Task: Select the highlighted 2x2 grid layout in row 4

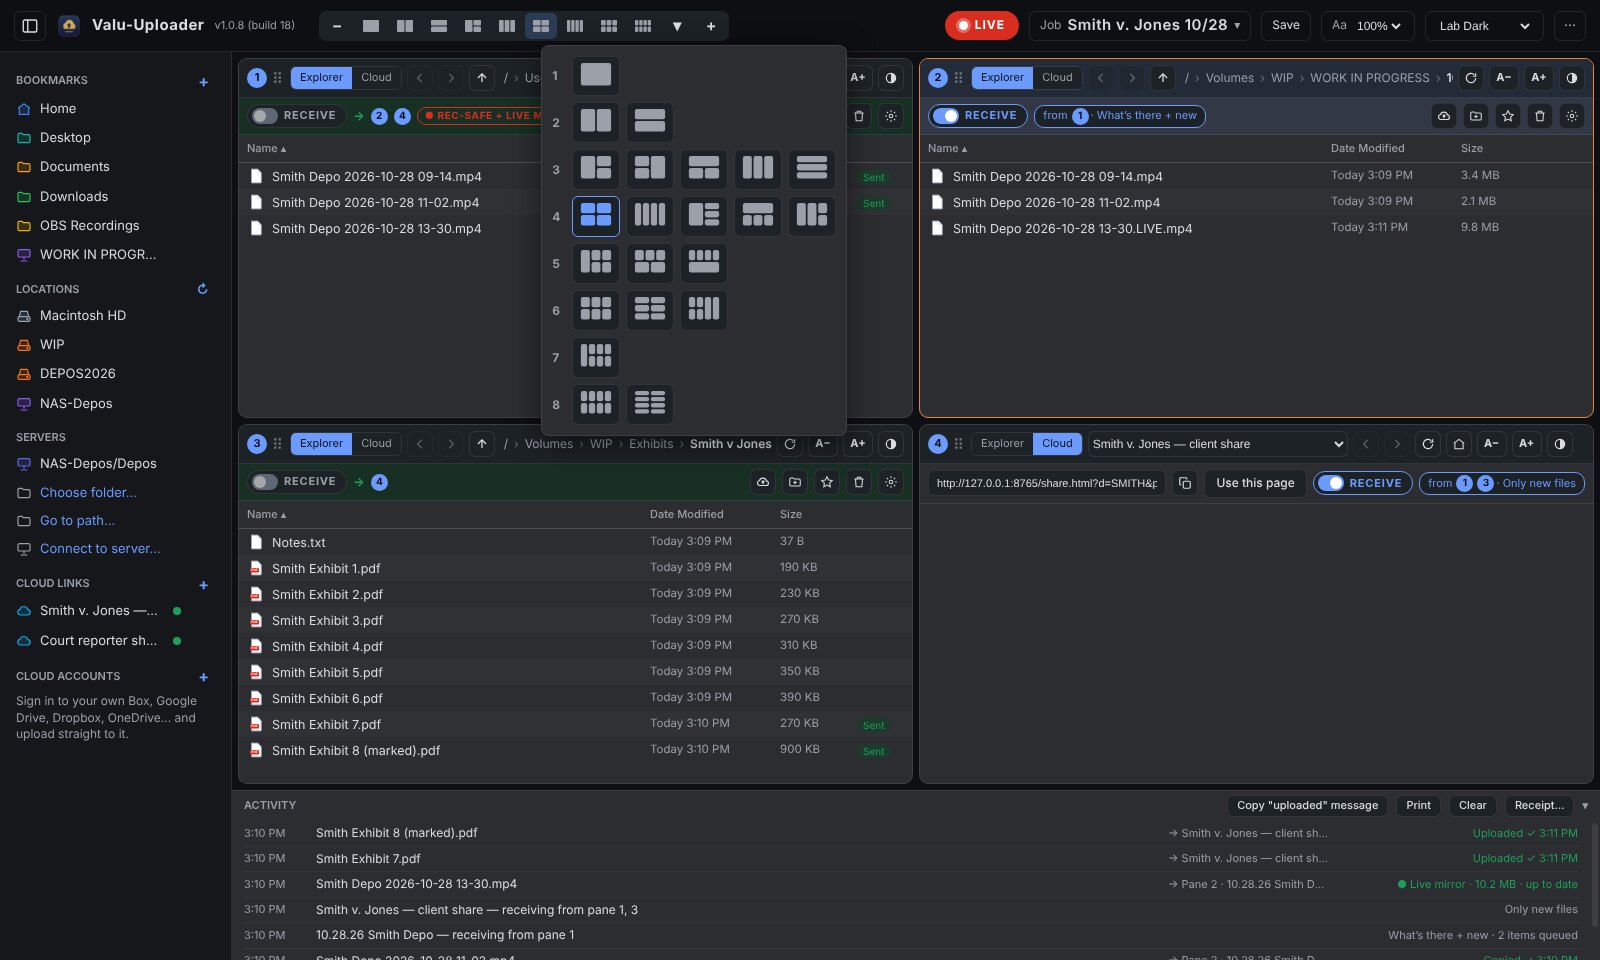Action: pos(596,216)
